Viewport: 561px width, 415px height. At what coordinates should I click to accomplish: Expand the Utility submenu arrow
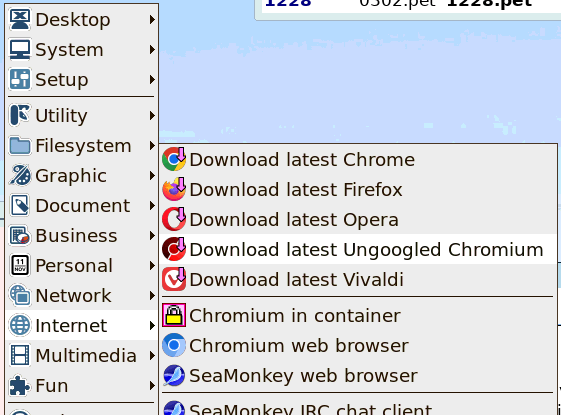(x=152, y=116)
